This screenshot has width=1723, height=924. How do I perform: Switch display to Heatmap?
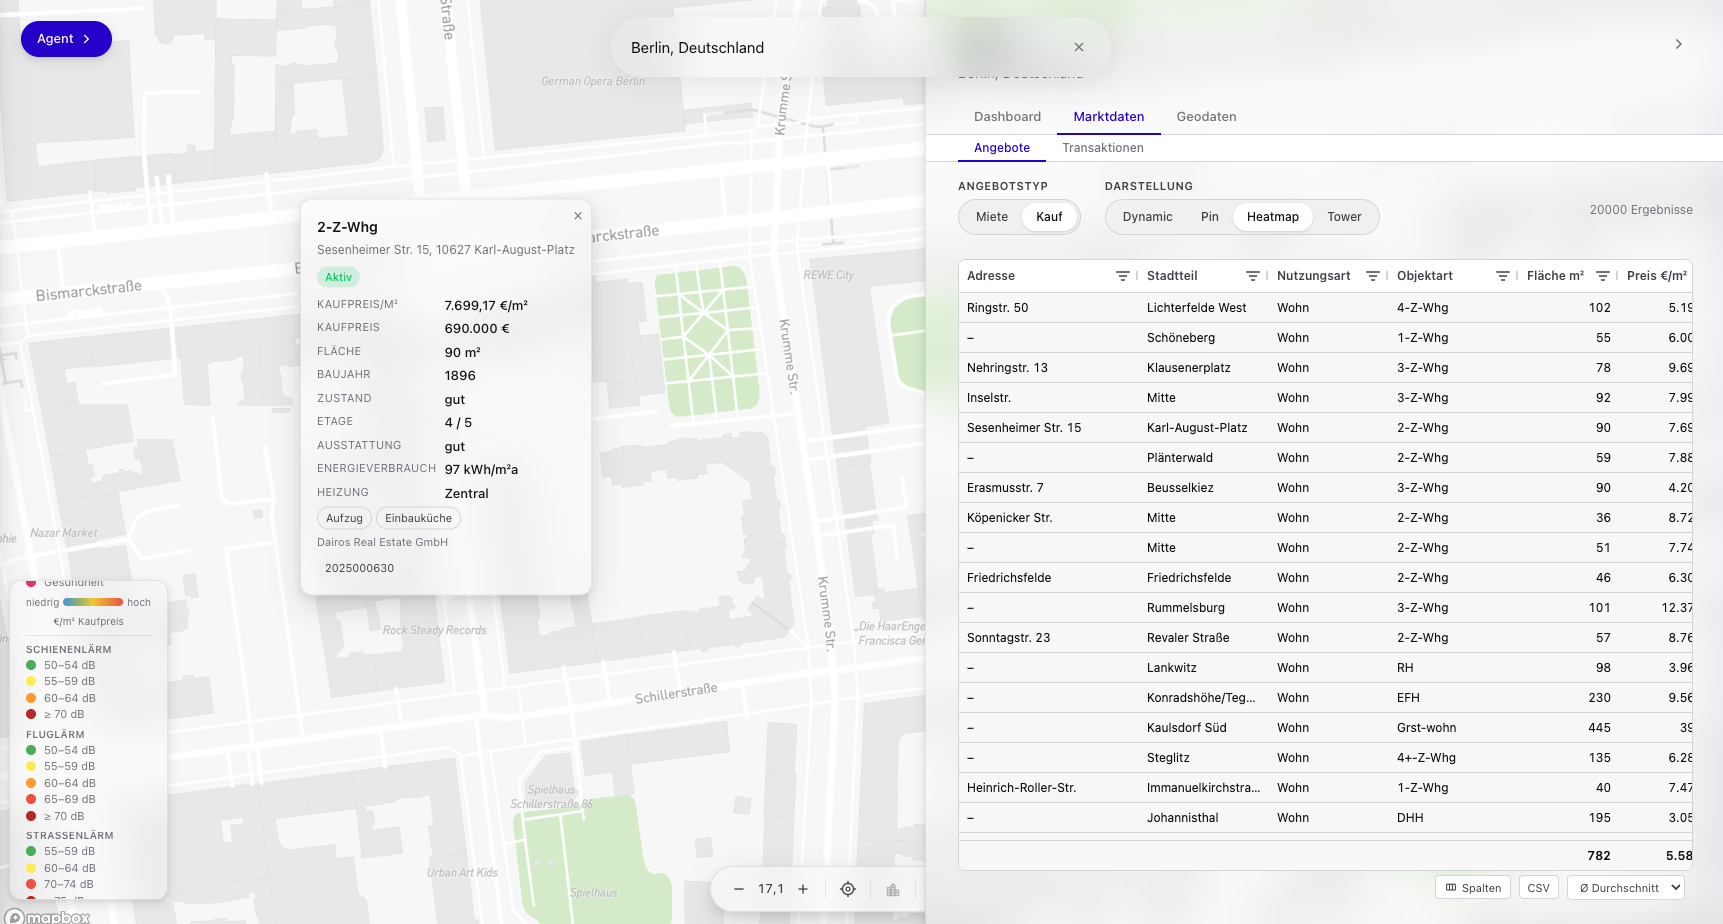1273,217
